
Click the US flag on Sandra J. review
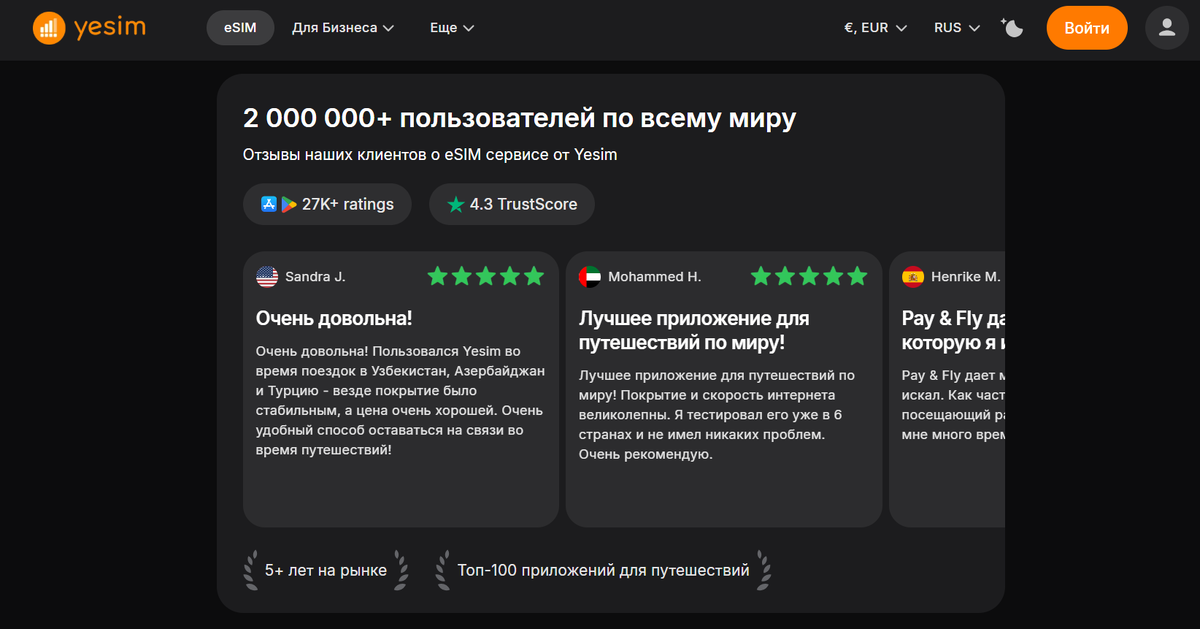coord(265,276)
